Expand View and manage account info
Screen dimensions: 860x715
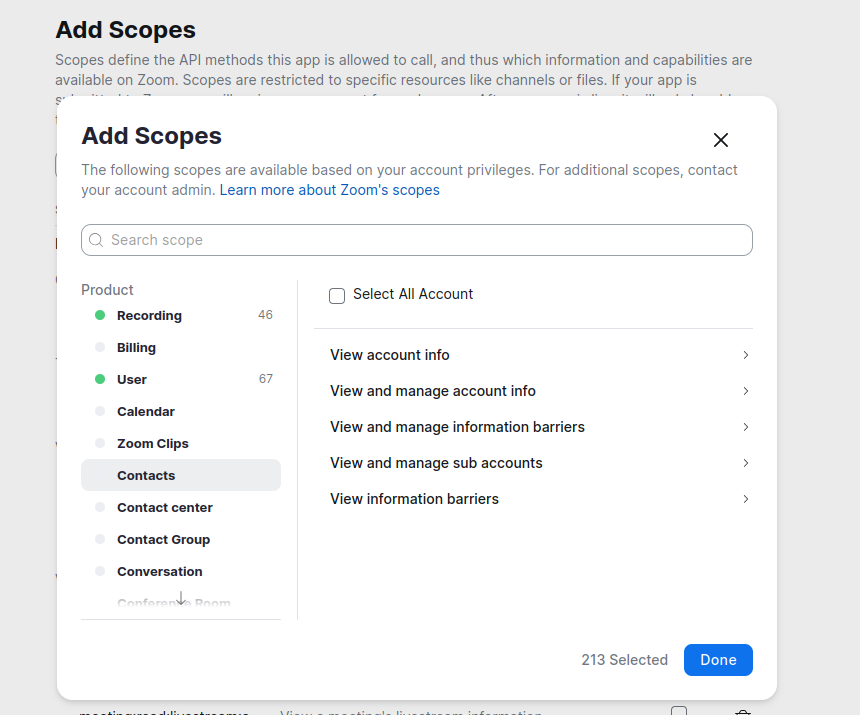tap(540, 391)
